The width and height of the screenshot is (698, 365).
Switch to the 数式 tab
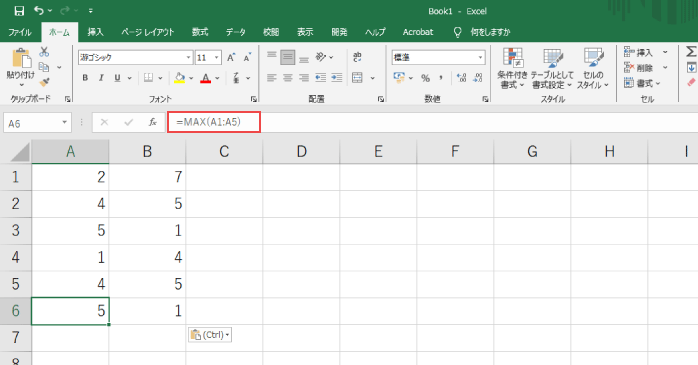tap(200, 32)
